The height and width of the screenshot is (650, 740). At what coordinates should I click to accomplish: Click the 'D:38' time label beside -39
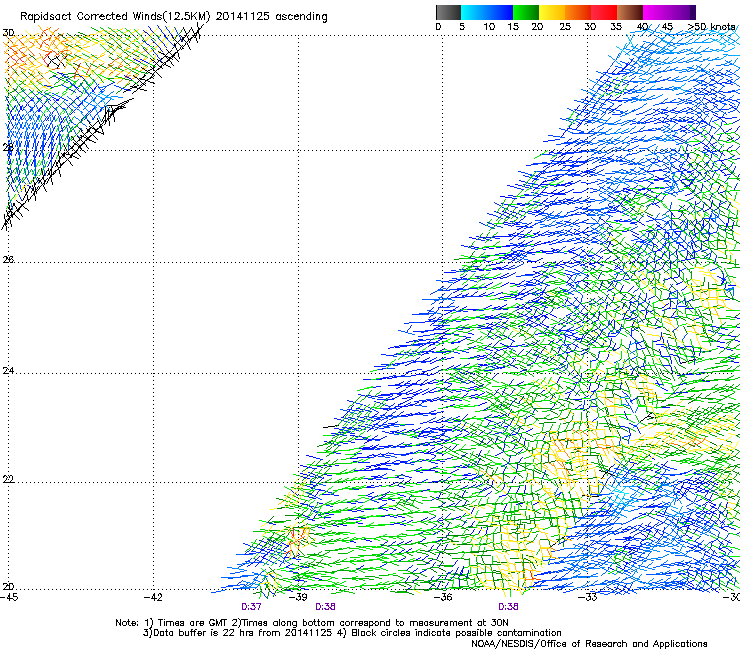[x=325, y=607]
